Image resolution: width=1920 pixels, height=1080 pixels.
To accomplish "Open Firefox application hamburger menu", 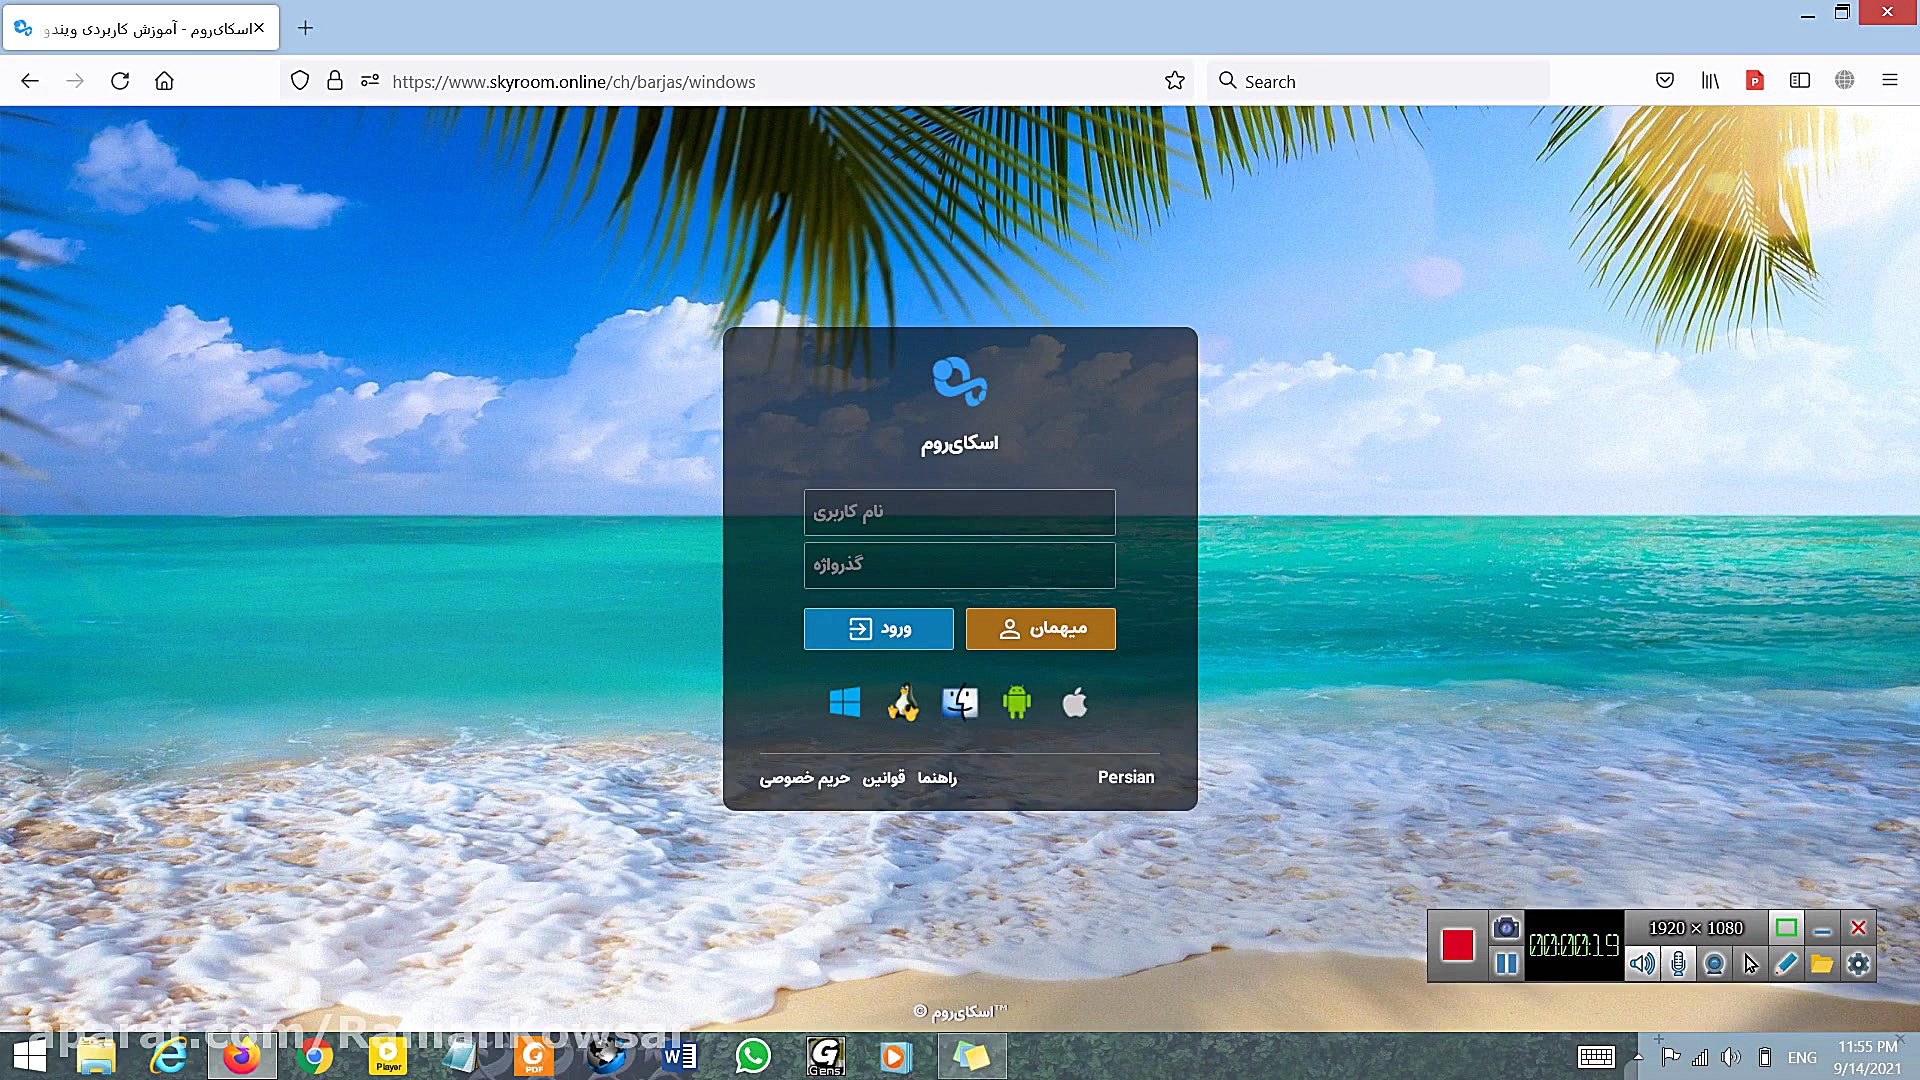I will click(1889, 81).
